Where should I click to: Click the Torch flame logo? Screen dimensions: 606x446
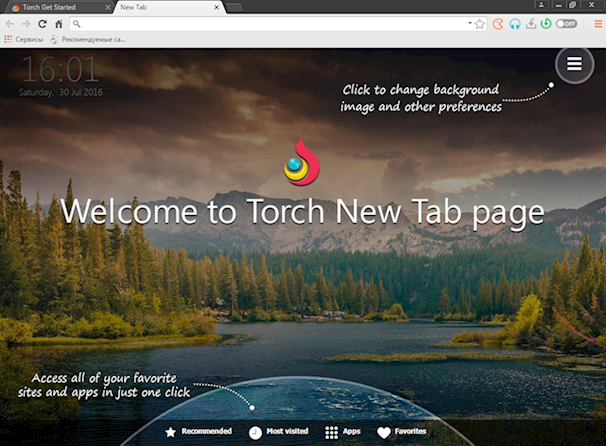coord(302,162)
